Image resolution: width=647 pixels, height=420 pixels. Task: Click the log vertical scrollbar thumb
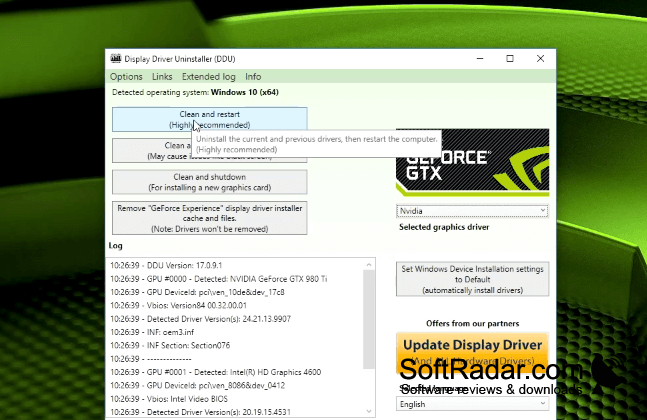coord(369,319)
